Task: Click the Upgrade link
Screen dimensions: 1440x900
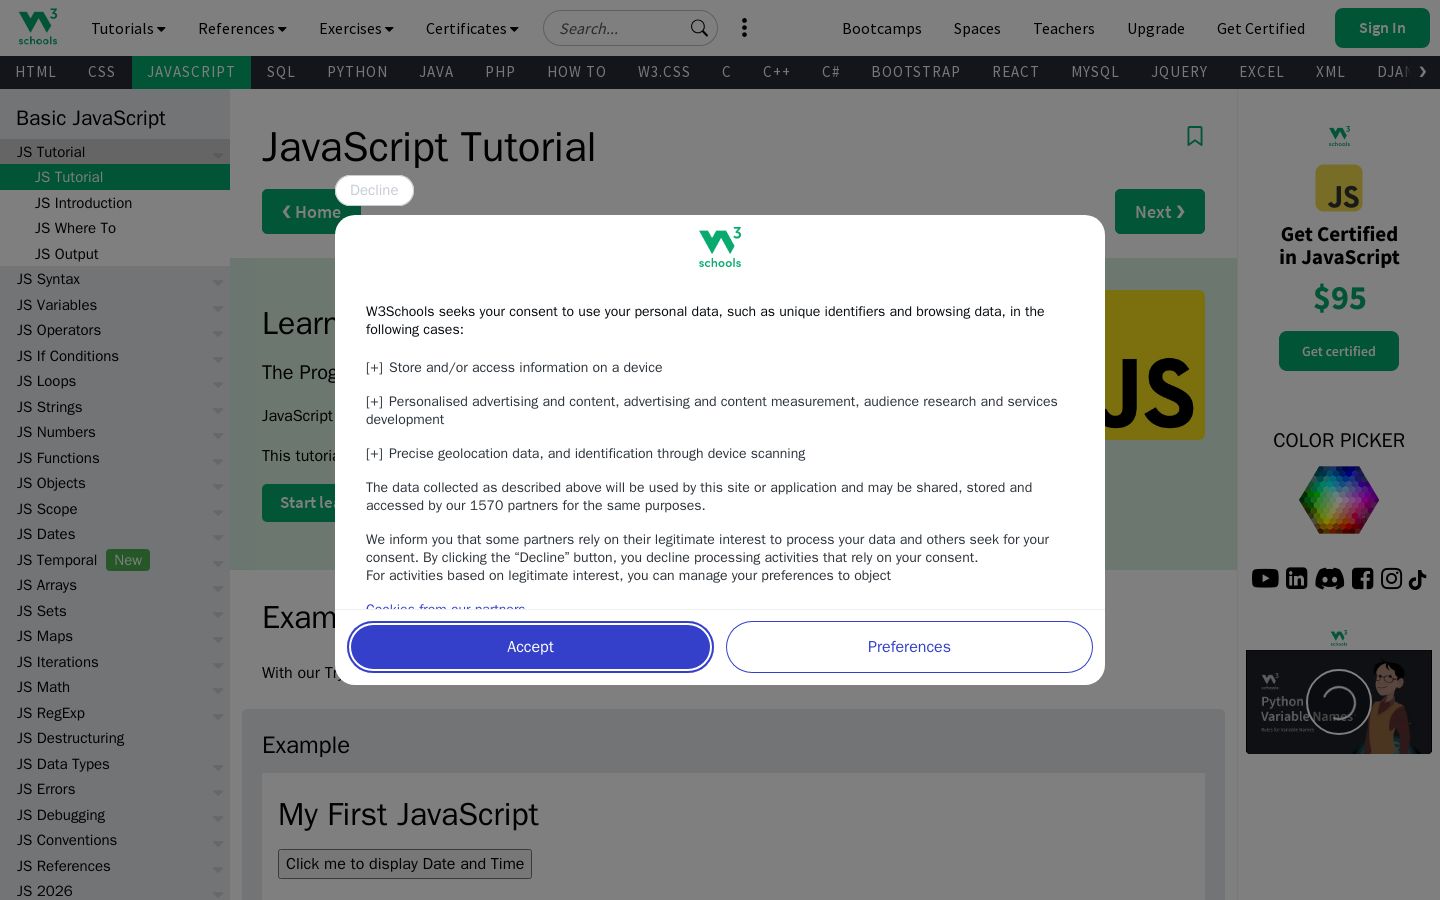Action: coord(1156,28)
